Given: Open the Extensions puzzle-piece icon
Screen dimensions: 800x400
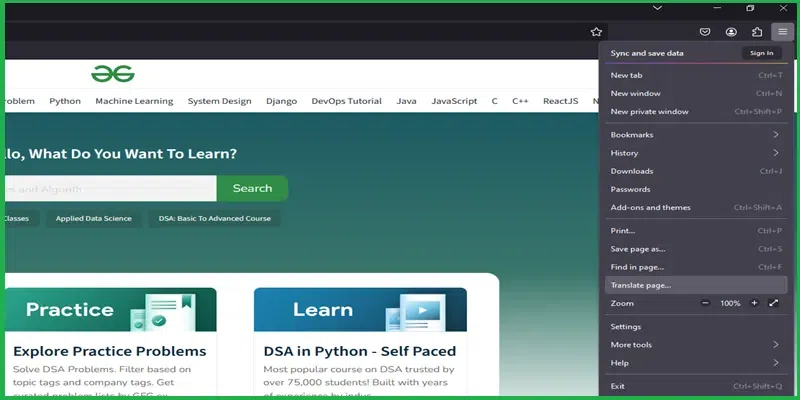Looking at the screenshot, I should [x=757, y=32].
